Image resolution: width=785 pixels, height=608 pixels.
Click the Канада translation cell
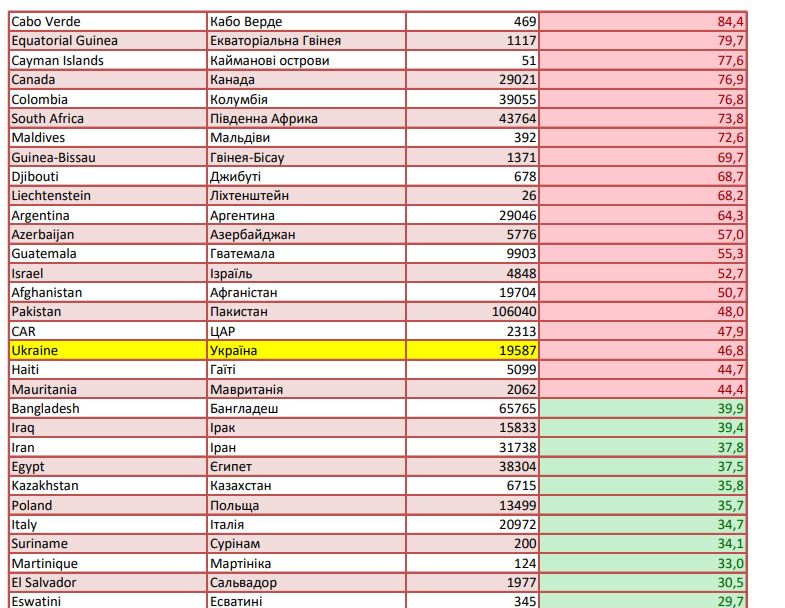[x=306, y=79]
